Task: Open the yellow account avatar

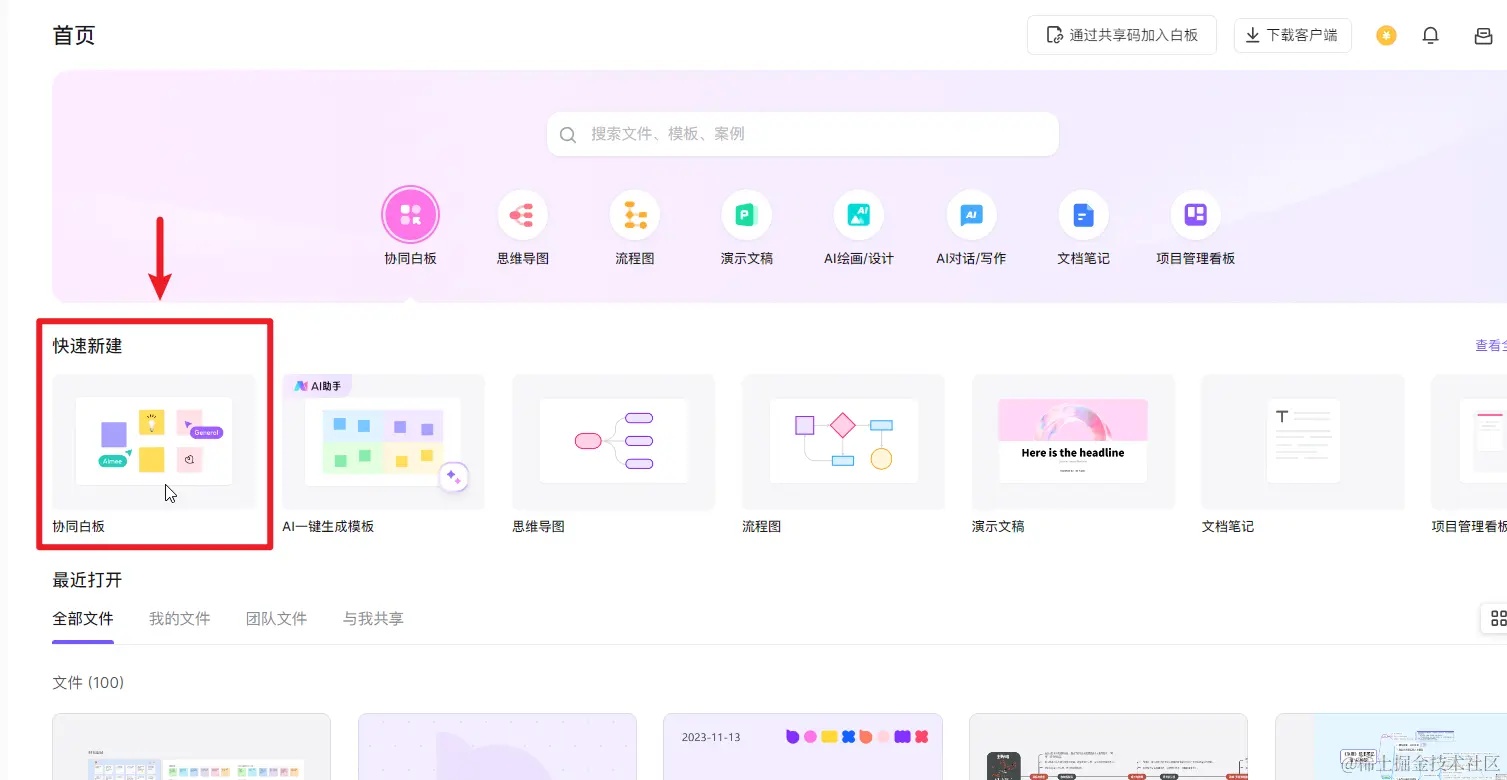Action: [x=1386, y=34]
